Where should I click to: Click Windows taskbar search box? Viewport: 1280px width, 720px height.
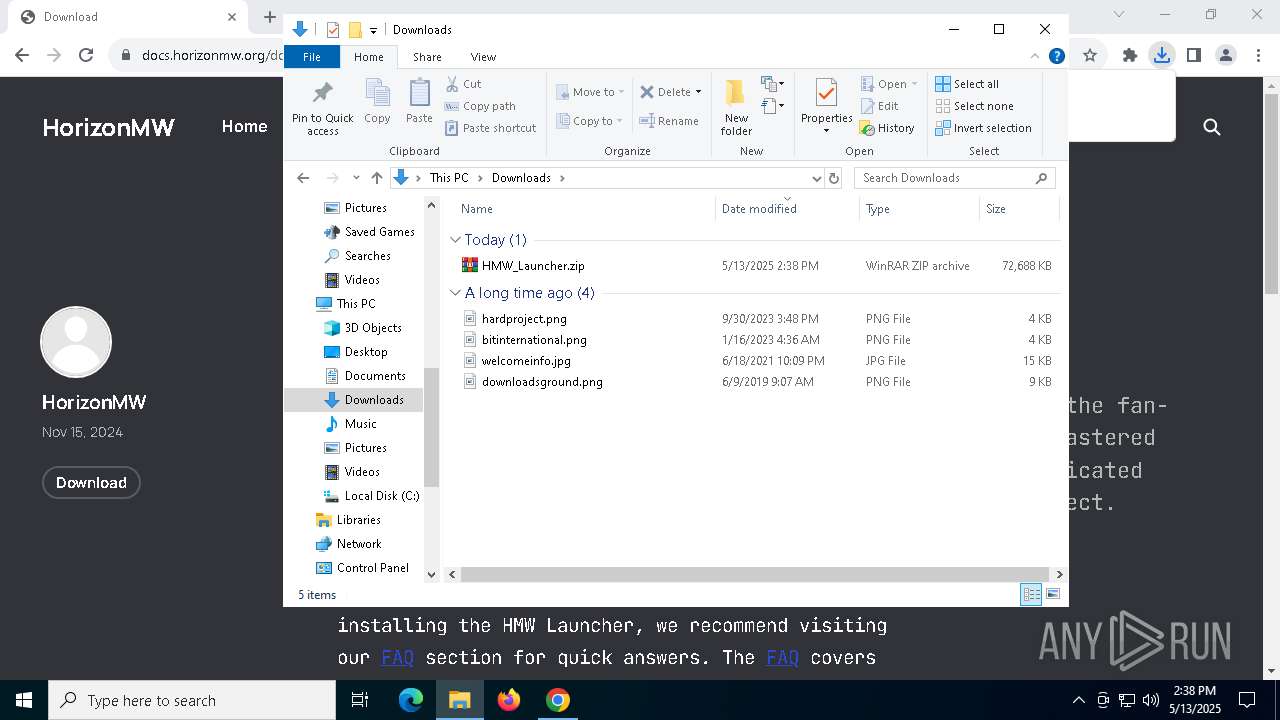pyautogui.click(x=192, y=700)
